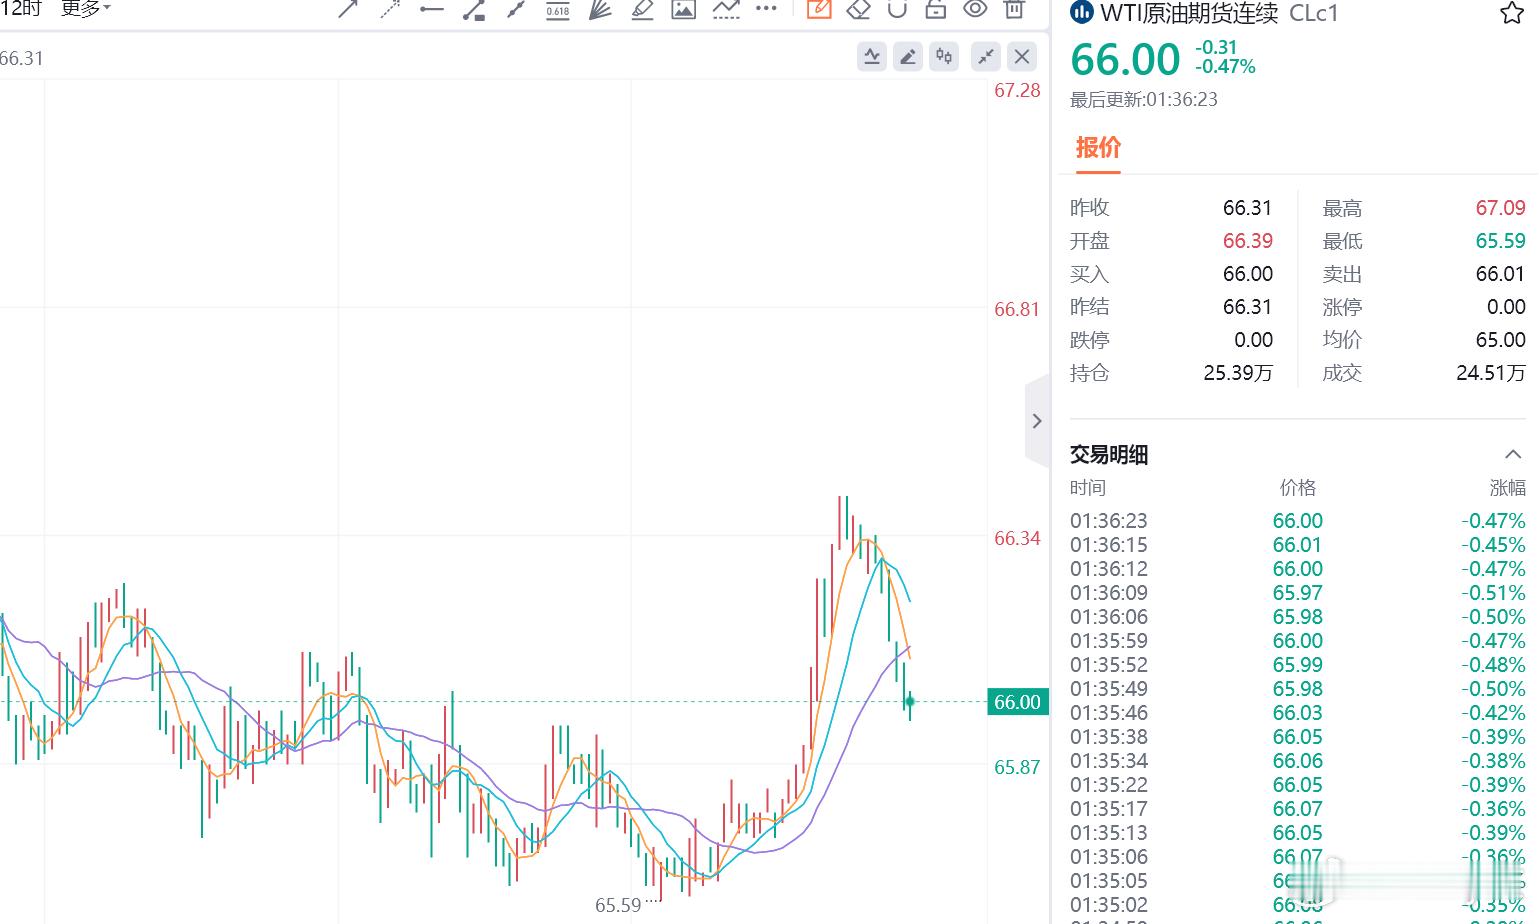
Task: Select the trade row at 01:35:17
Action: (1298, 809)
